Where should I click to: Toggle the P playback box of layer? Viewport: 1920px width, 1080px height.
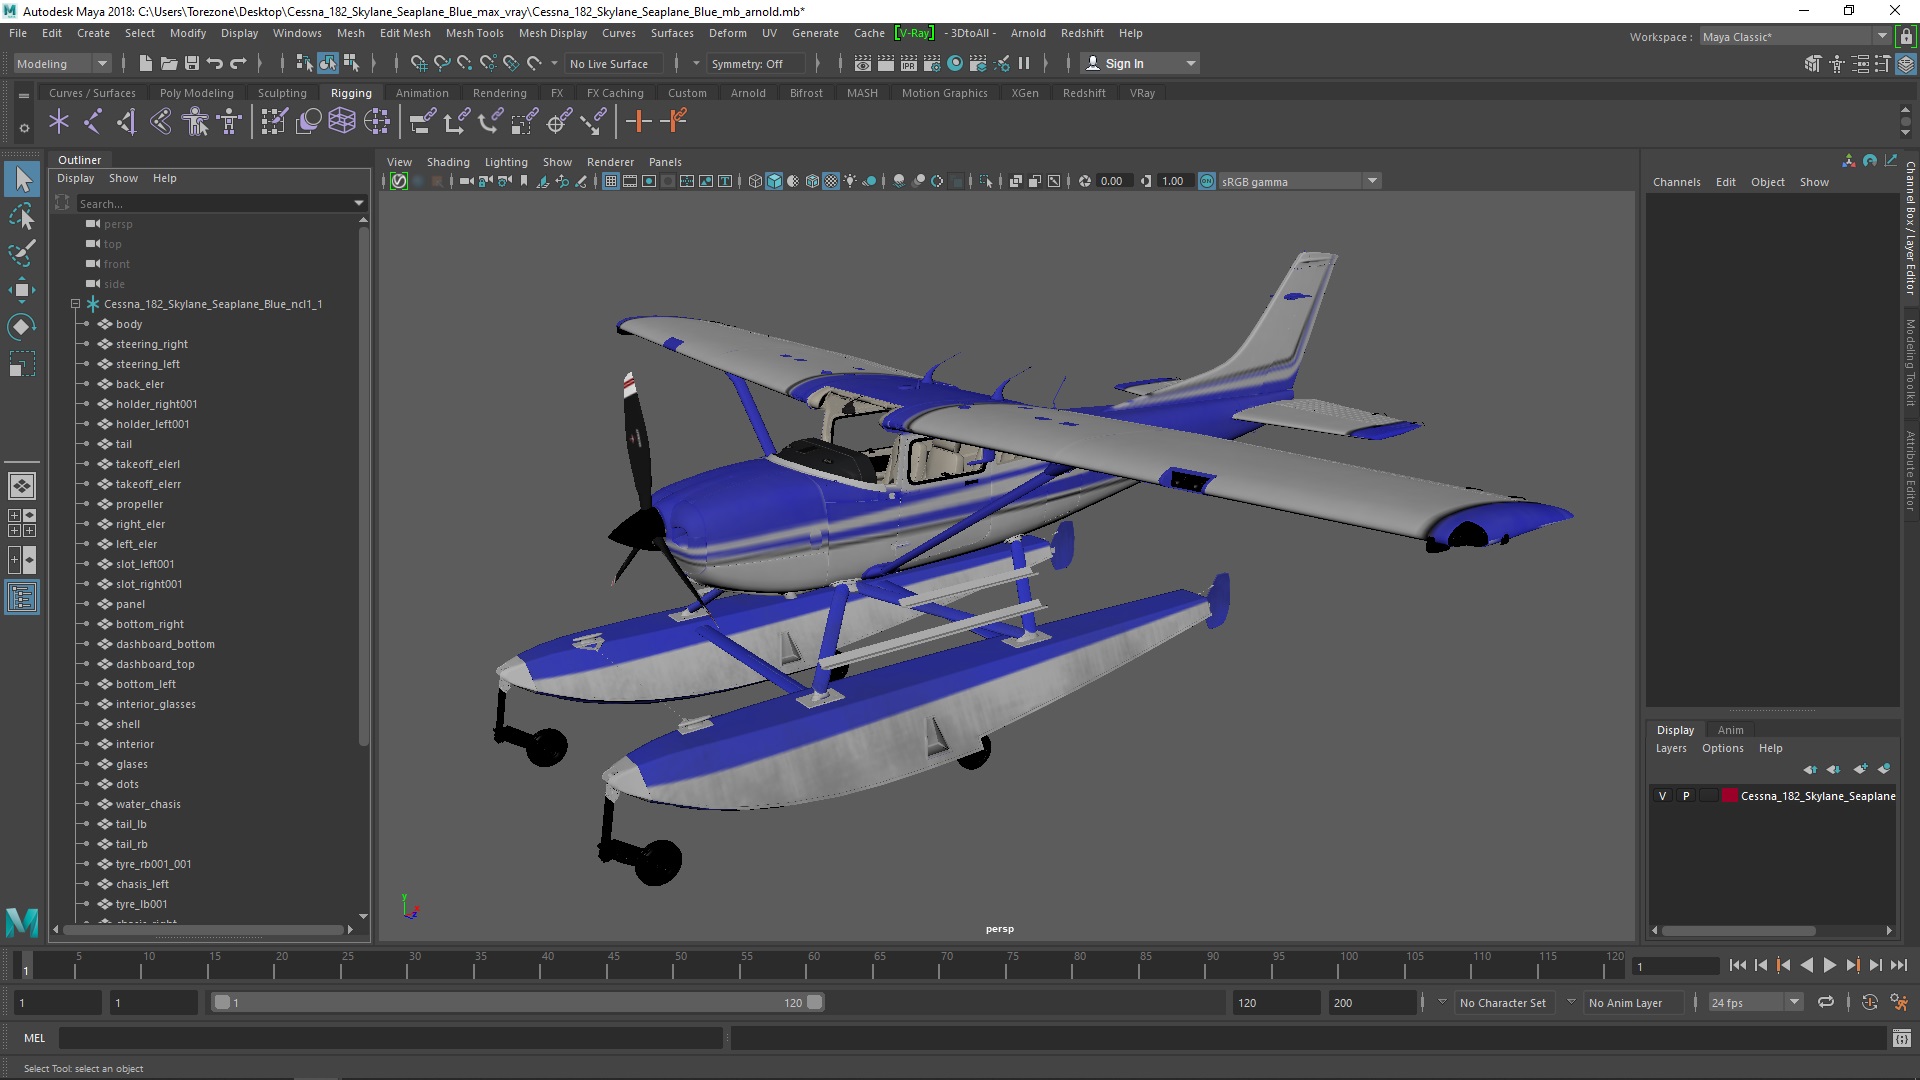click(x=1686, y=796)
